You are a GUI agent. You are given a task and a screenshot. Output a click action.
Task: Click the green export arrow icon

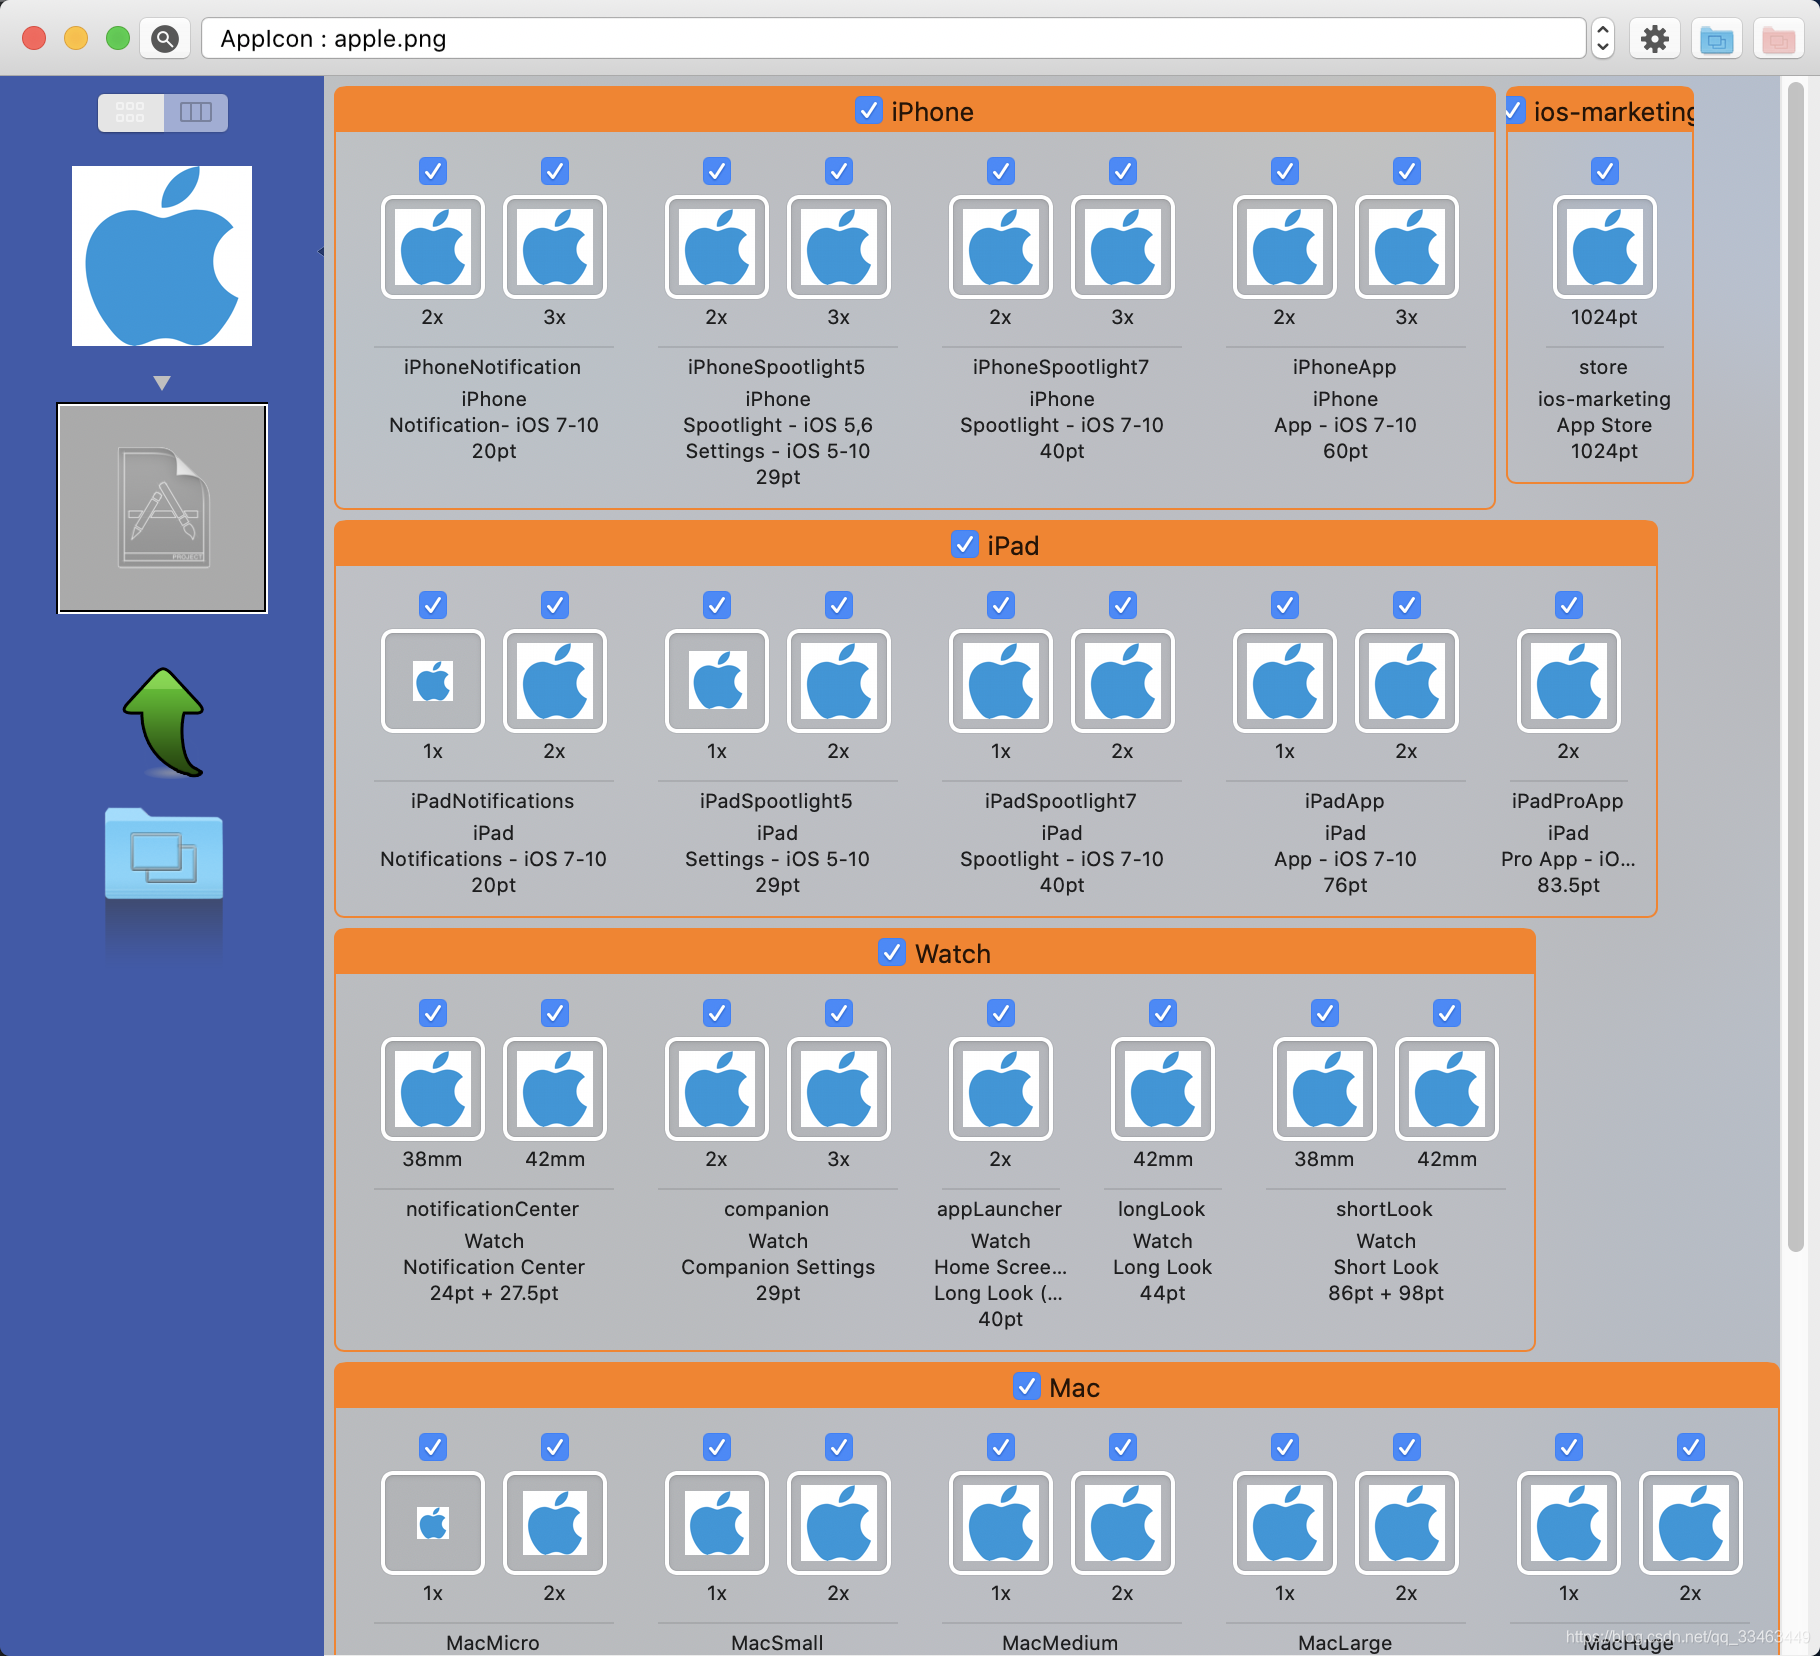(164, 722)
